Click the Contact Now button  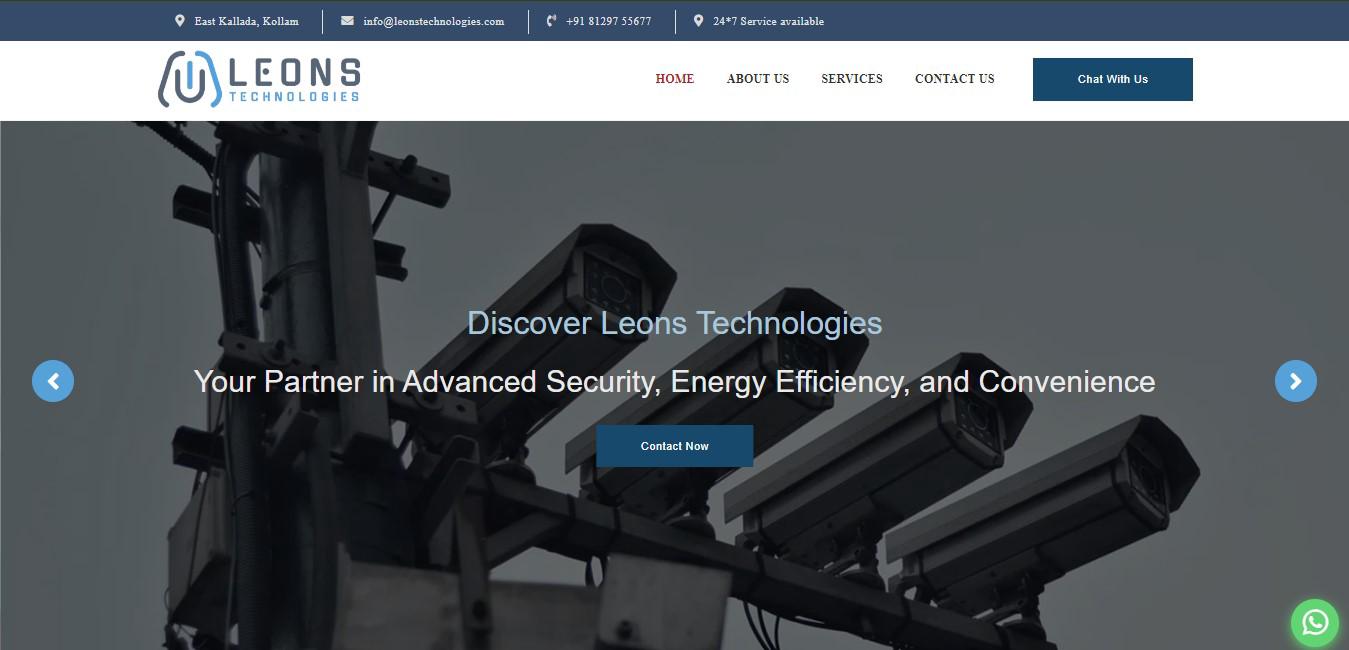click(674, 446)
